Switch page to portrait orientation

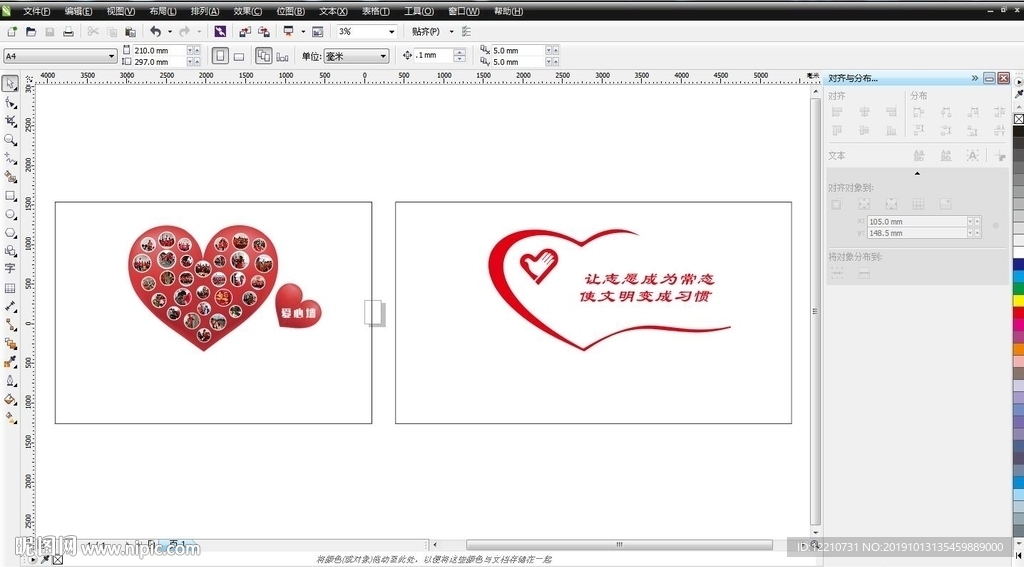pos(220,56)
